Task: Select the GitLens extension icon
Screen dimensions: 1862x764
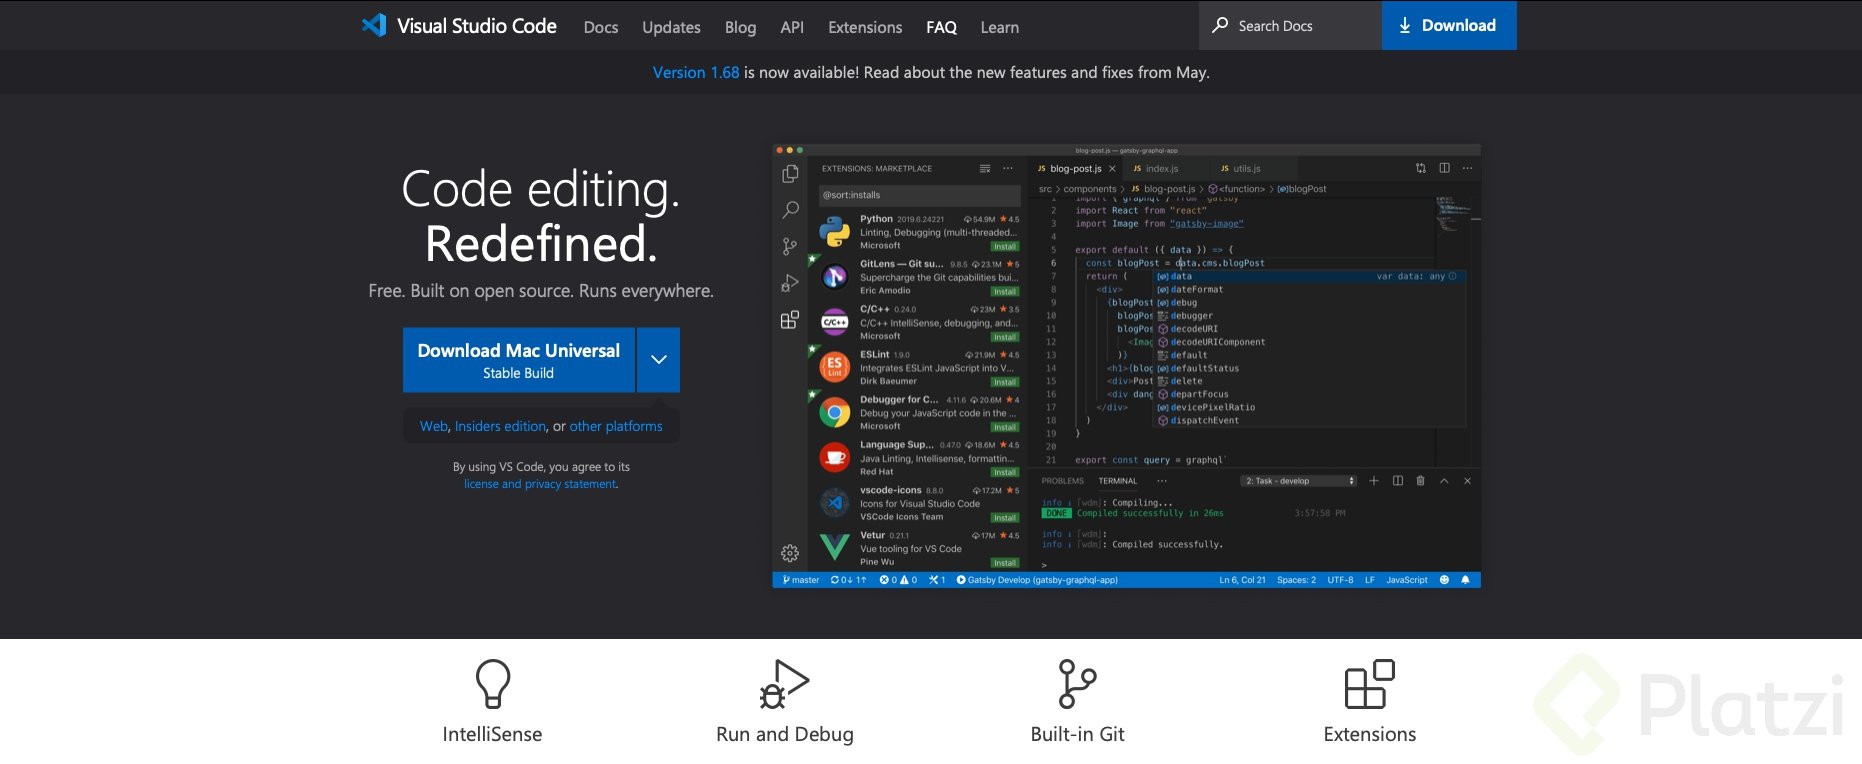Action: pyautogui.click(x=835, y=276)
